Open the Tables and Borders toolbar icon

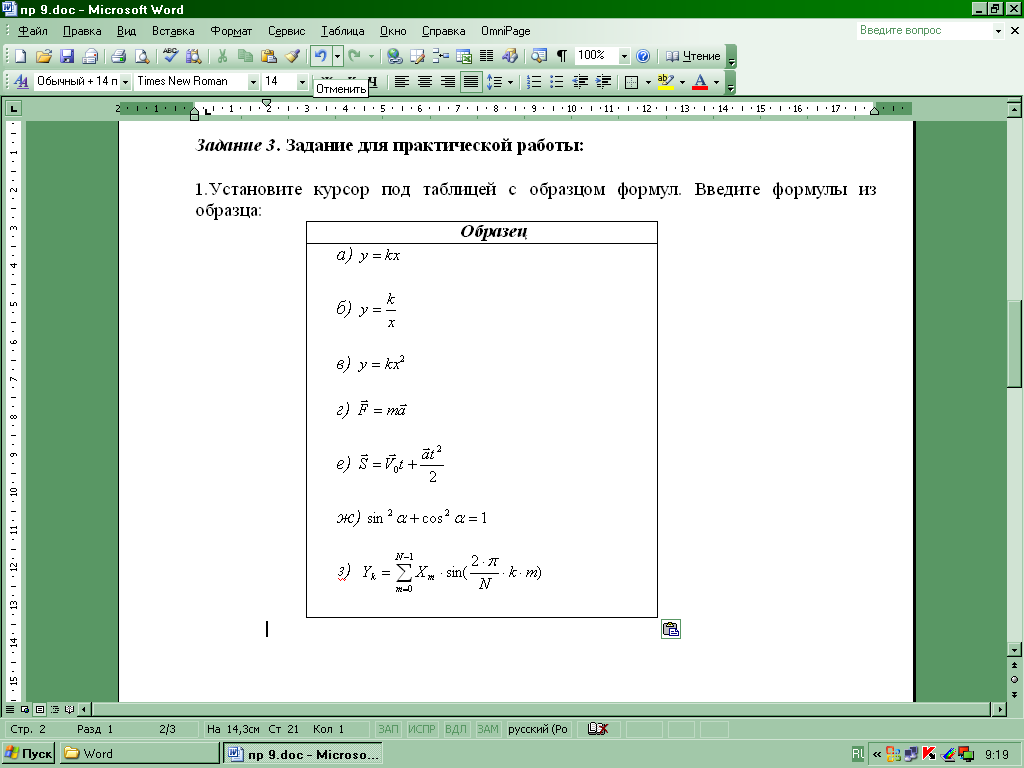[418, 56]
